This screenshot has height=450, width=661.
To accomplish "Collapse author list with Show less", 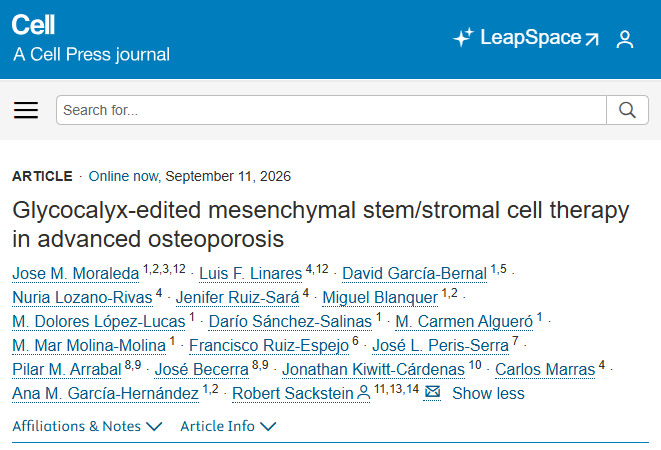I will click(488, 393).
